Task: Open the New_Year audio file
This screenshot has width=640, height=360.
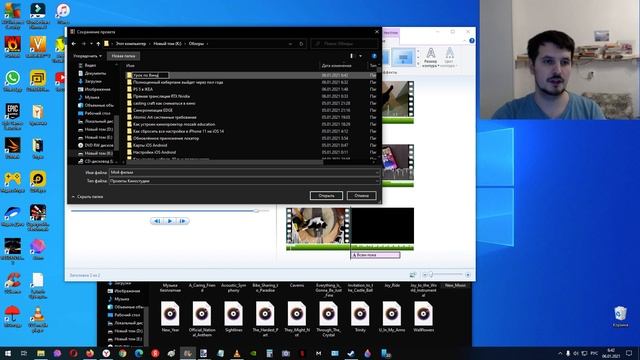Action: point(170,317)
